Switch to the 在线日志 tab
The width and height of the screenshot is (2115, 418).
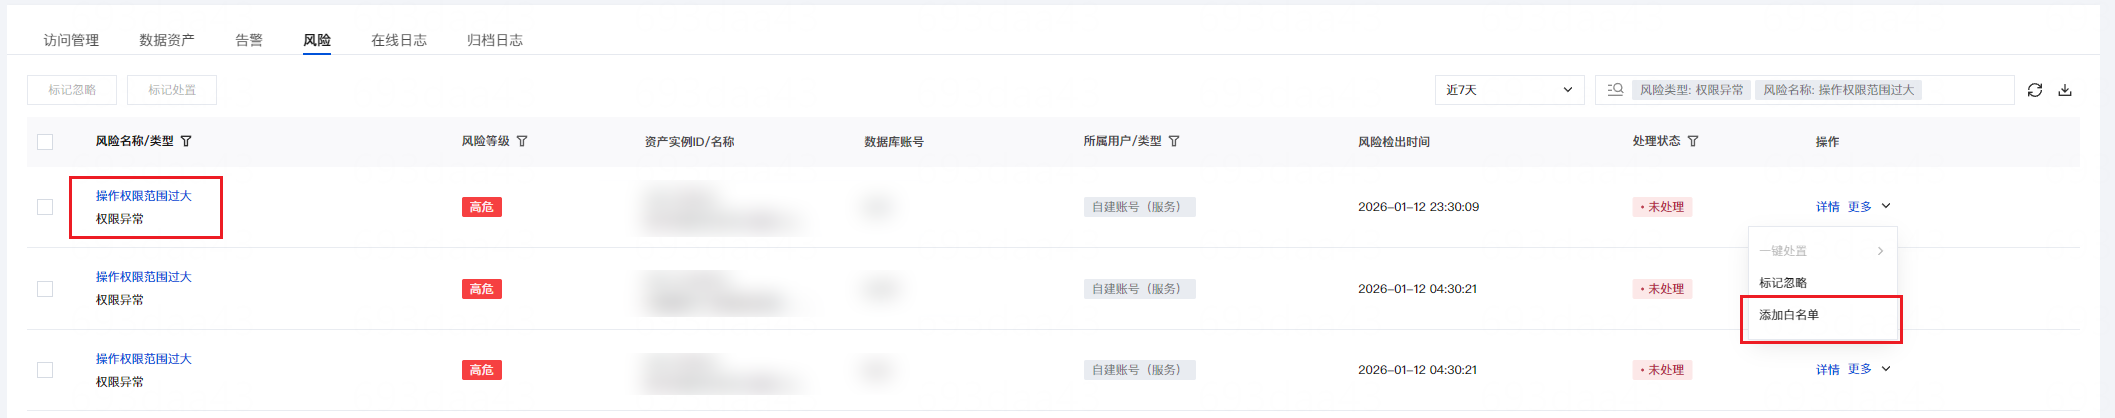click(399, 40)
